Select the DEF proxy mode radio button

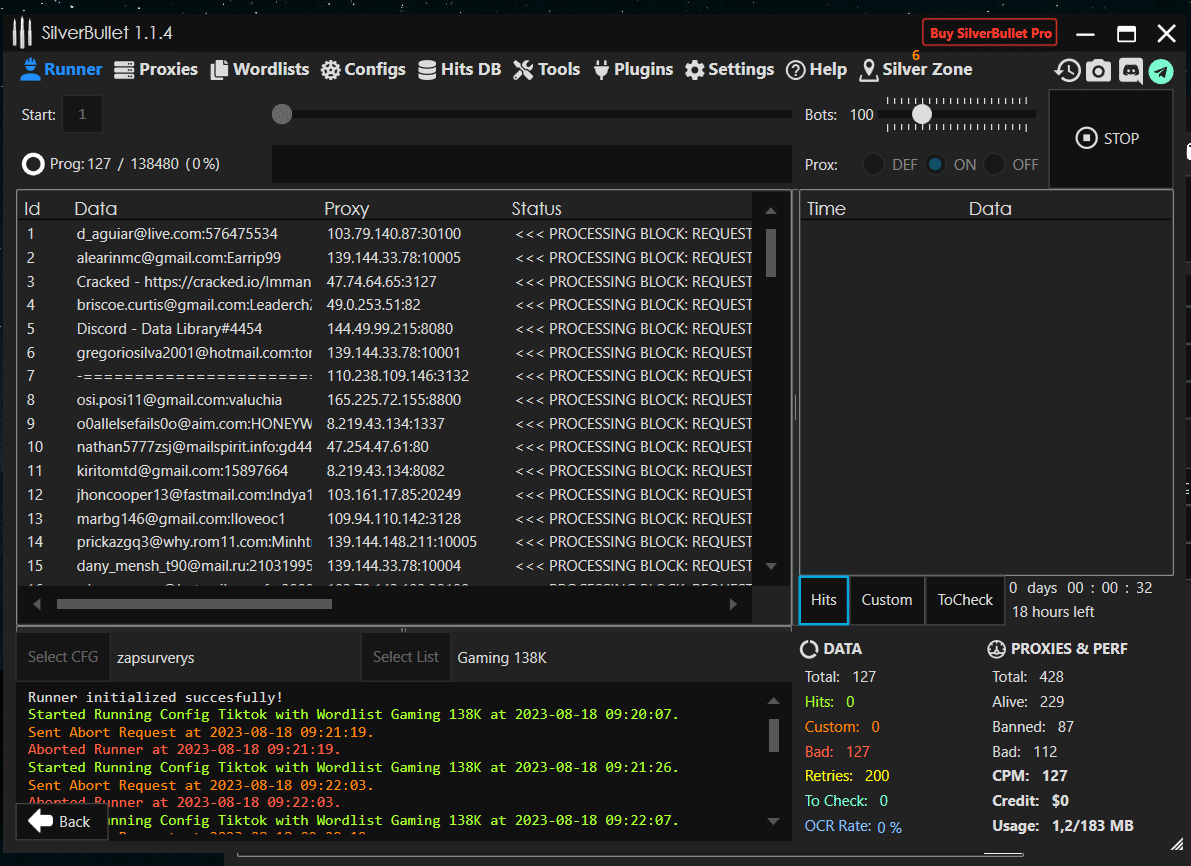(x=874, y=165)
